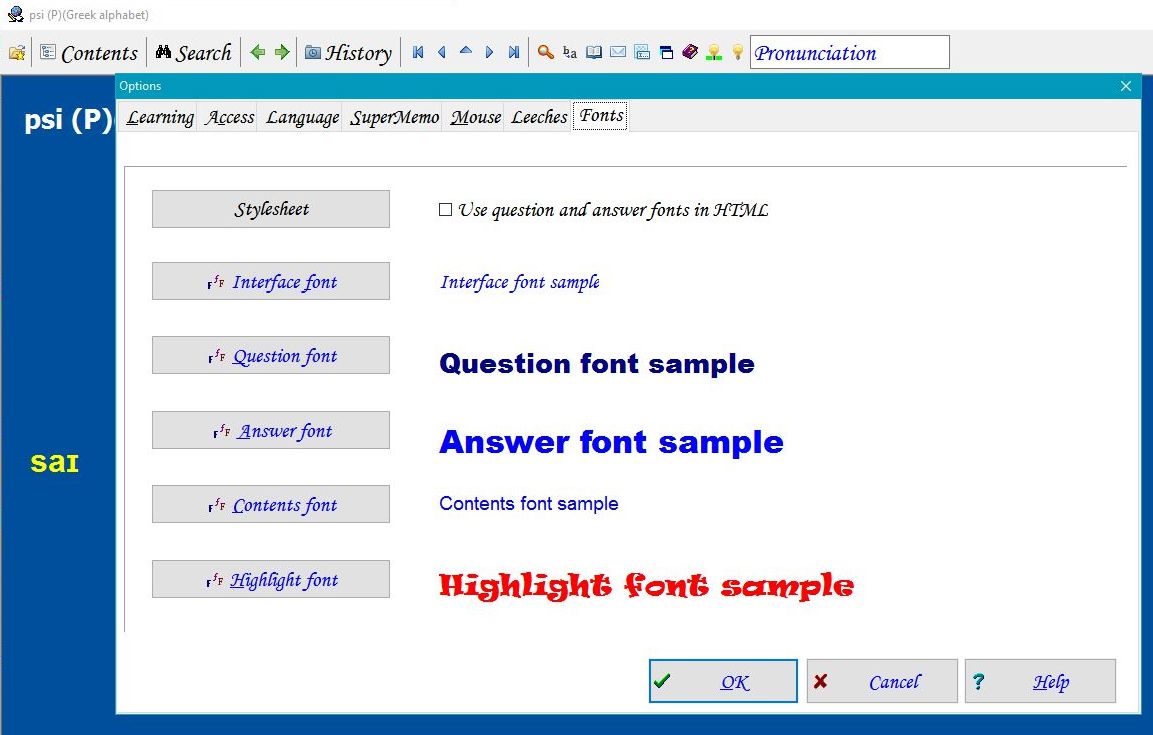Enable Use question and answer fonts in HTML

pos(446,210)
